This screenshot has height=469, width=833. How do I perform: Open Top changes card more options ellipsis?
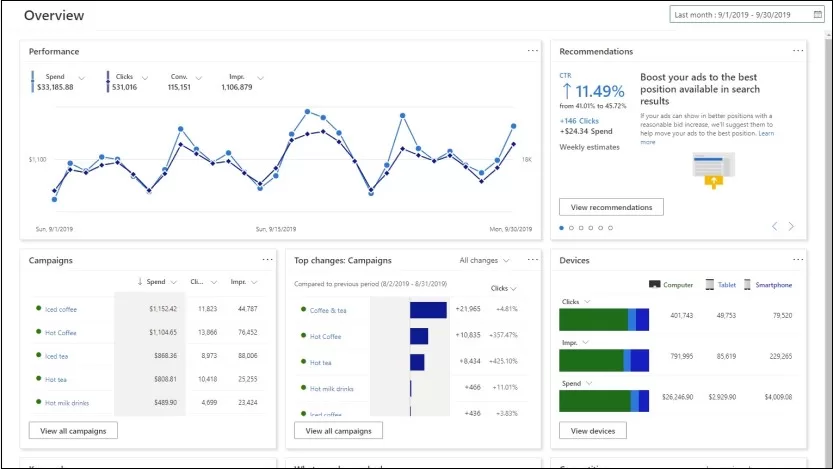532,259
